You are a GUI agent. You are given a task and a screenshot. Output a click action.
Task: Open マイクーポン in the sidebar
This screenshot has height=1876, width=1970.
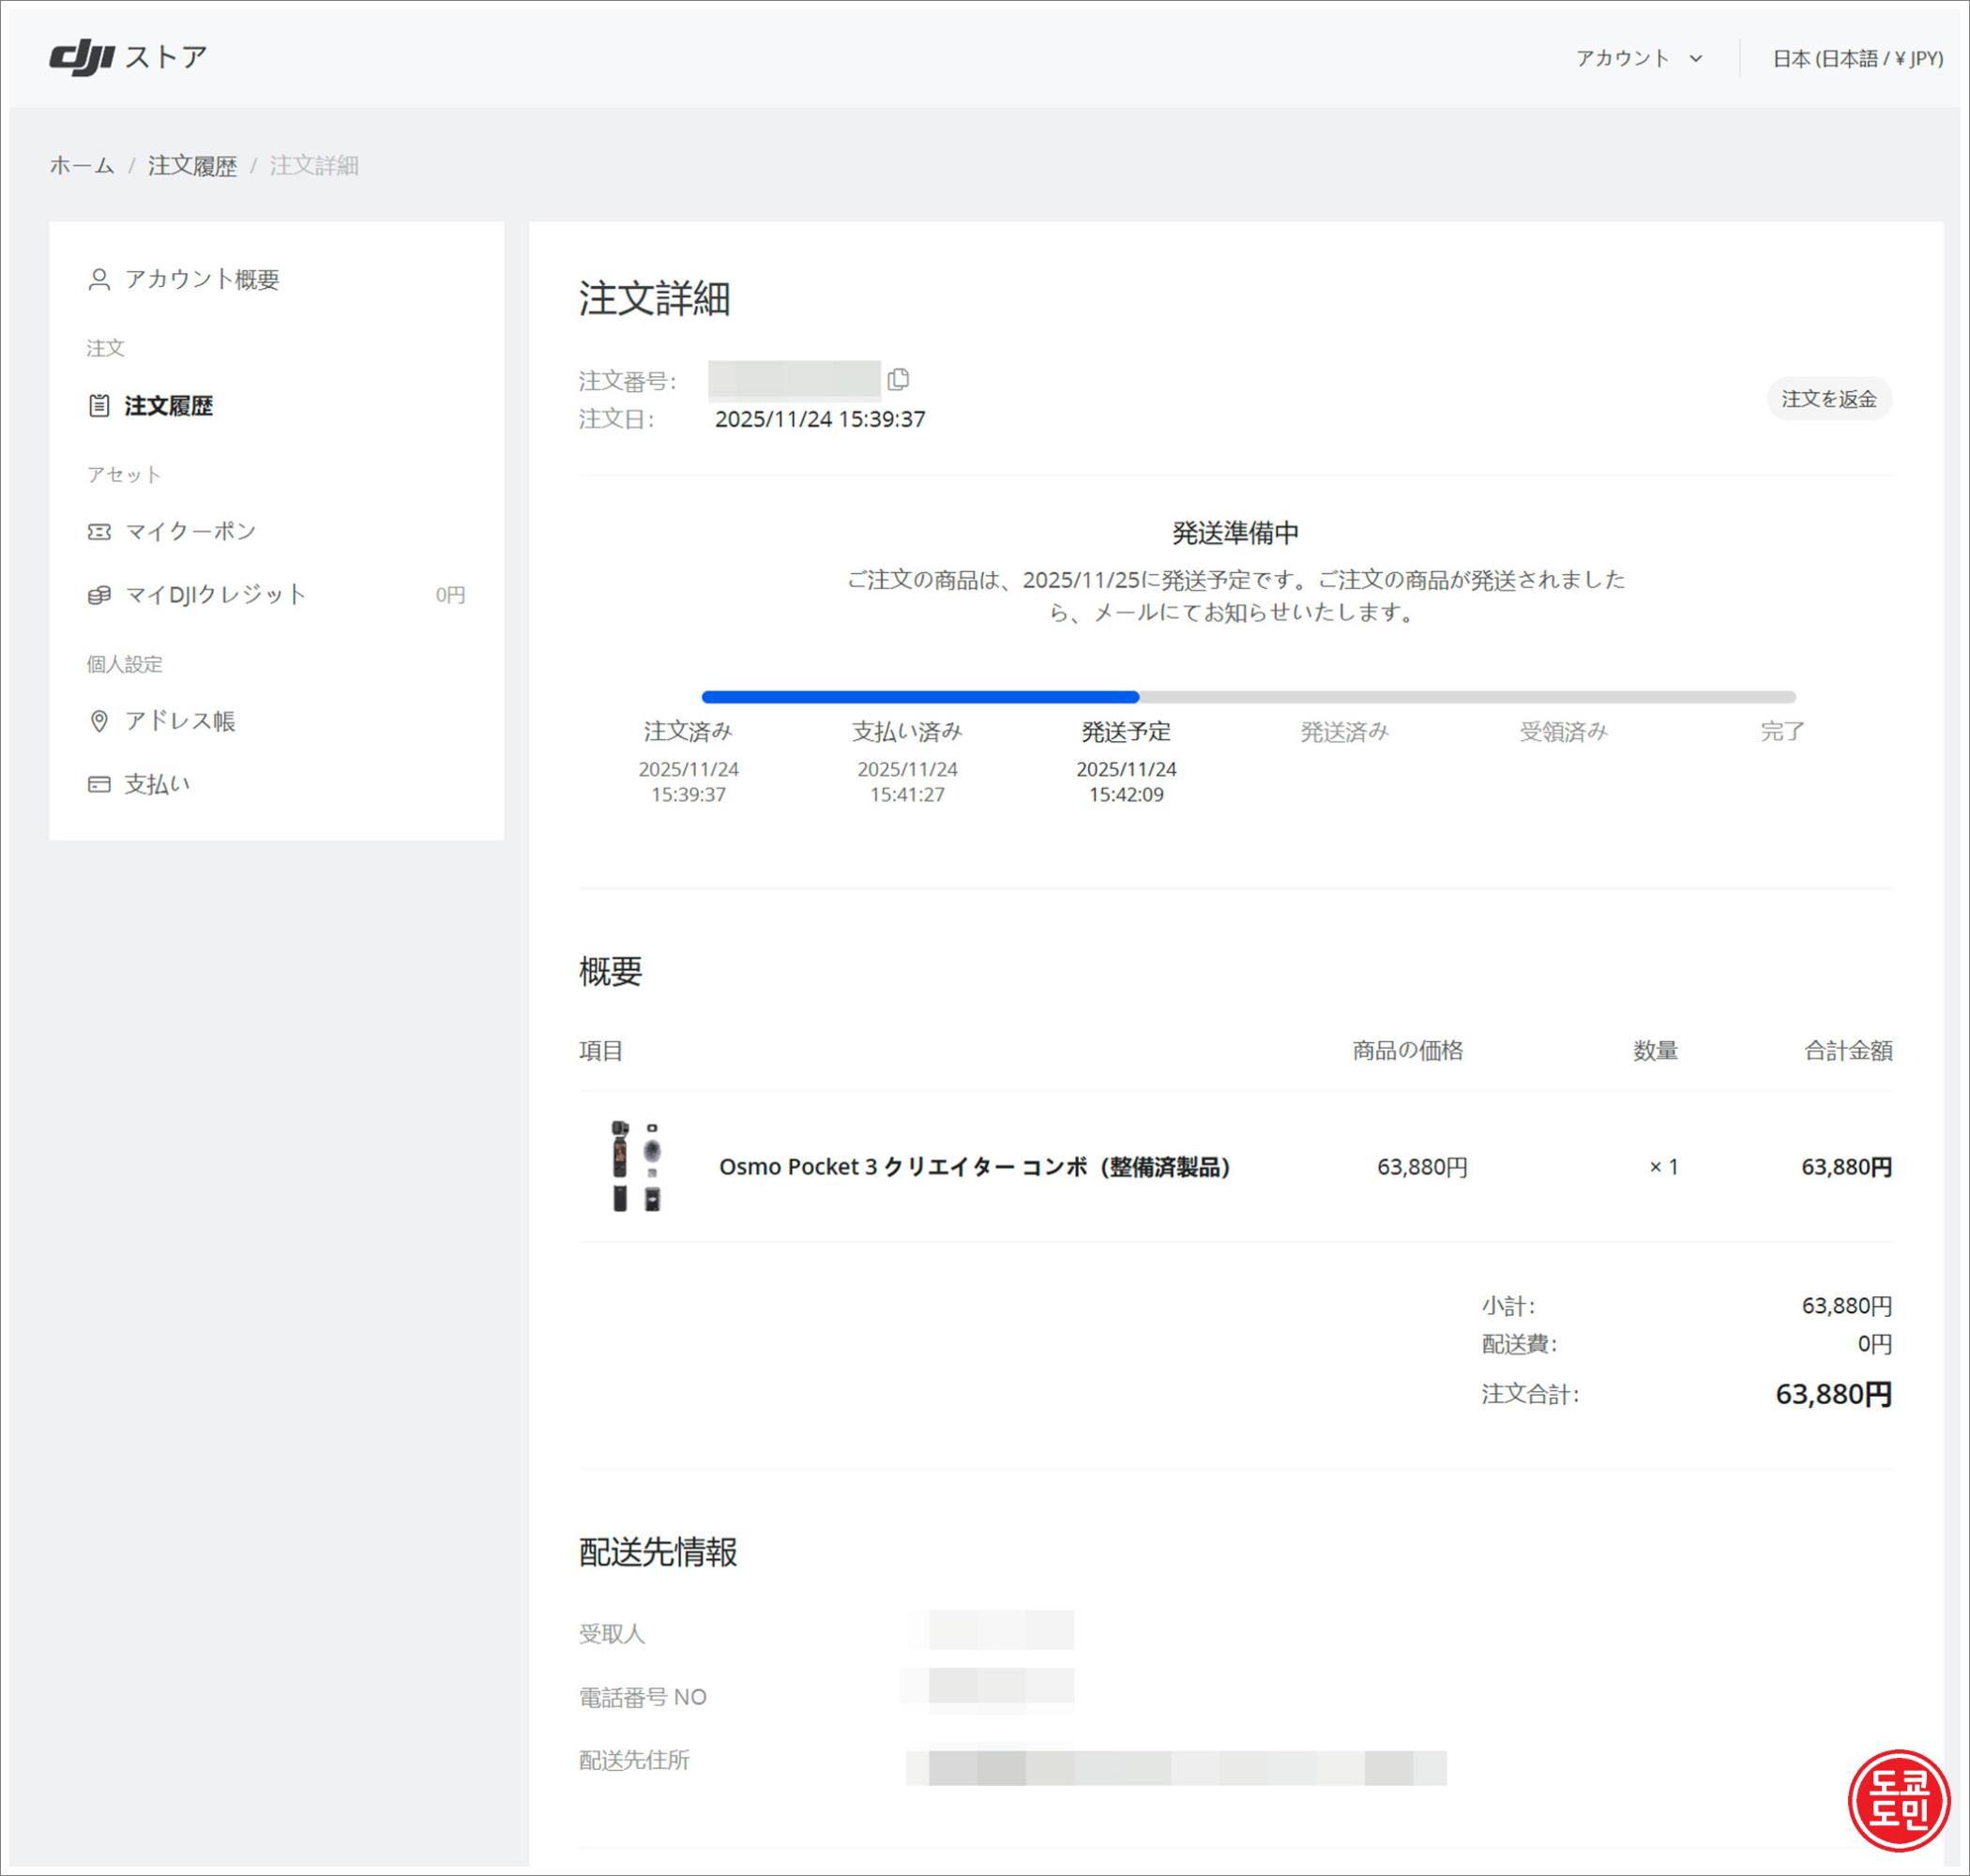(190, 532)
